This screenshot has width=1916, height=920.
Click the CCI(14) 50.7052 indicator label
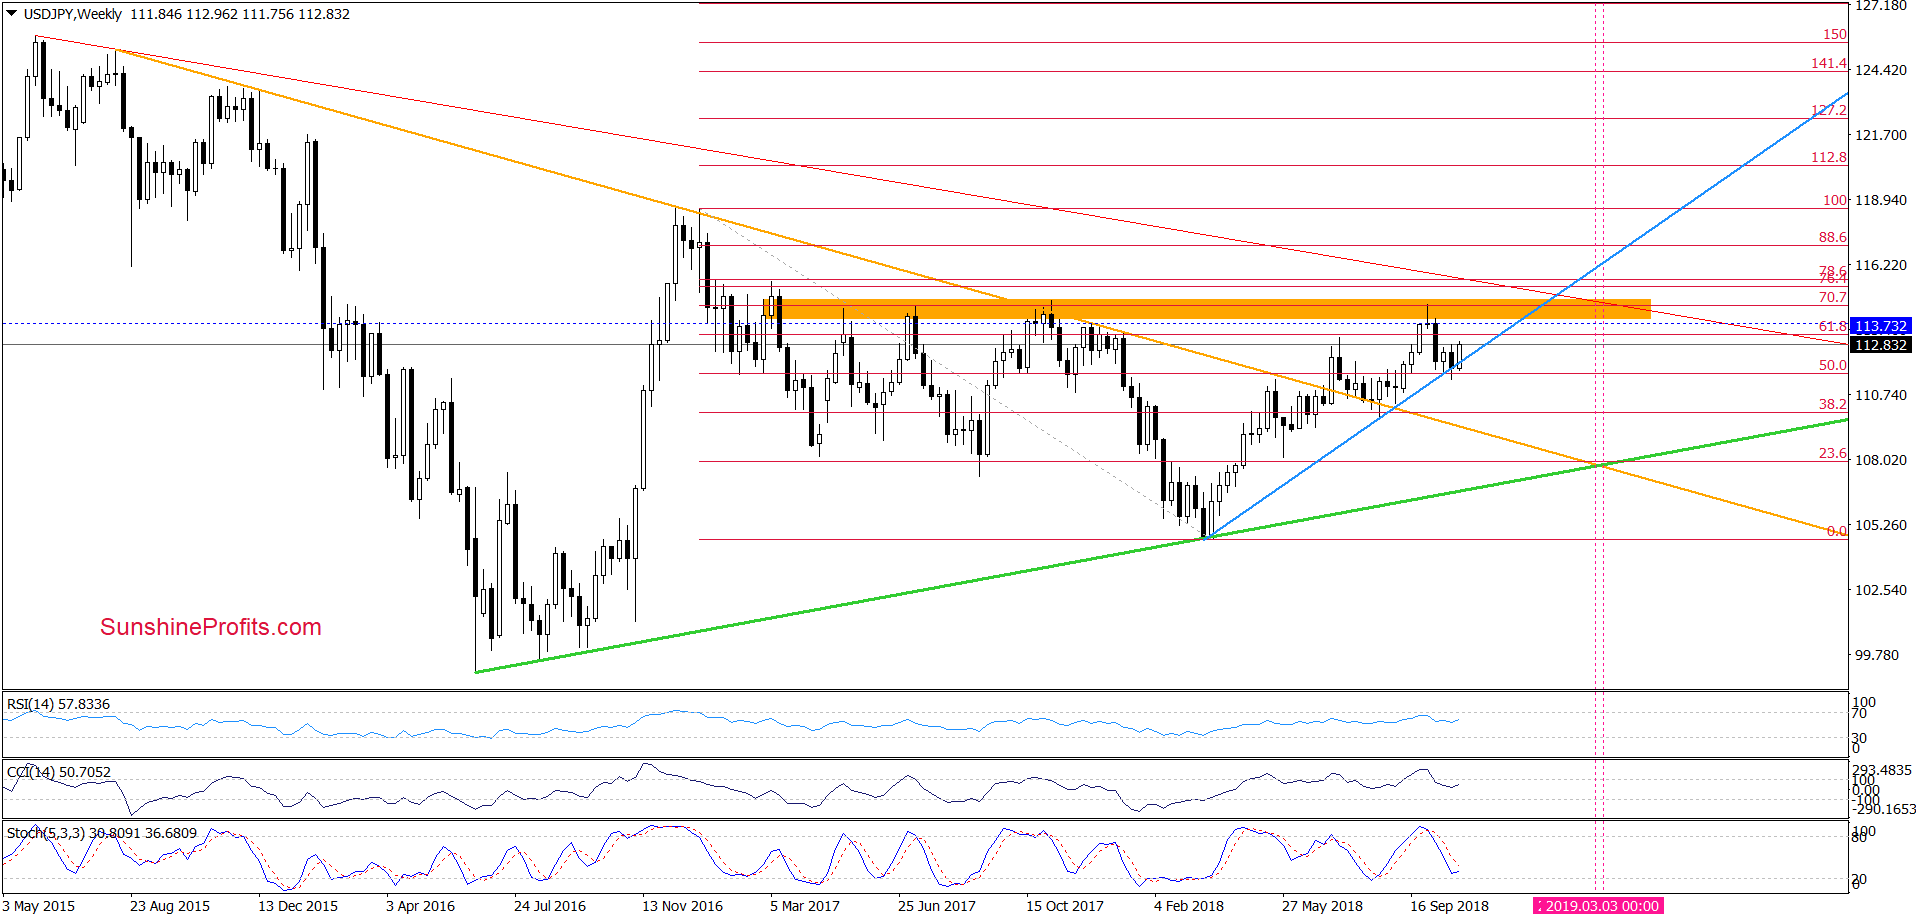[x=59, y=772]
